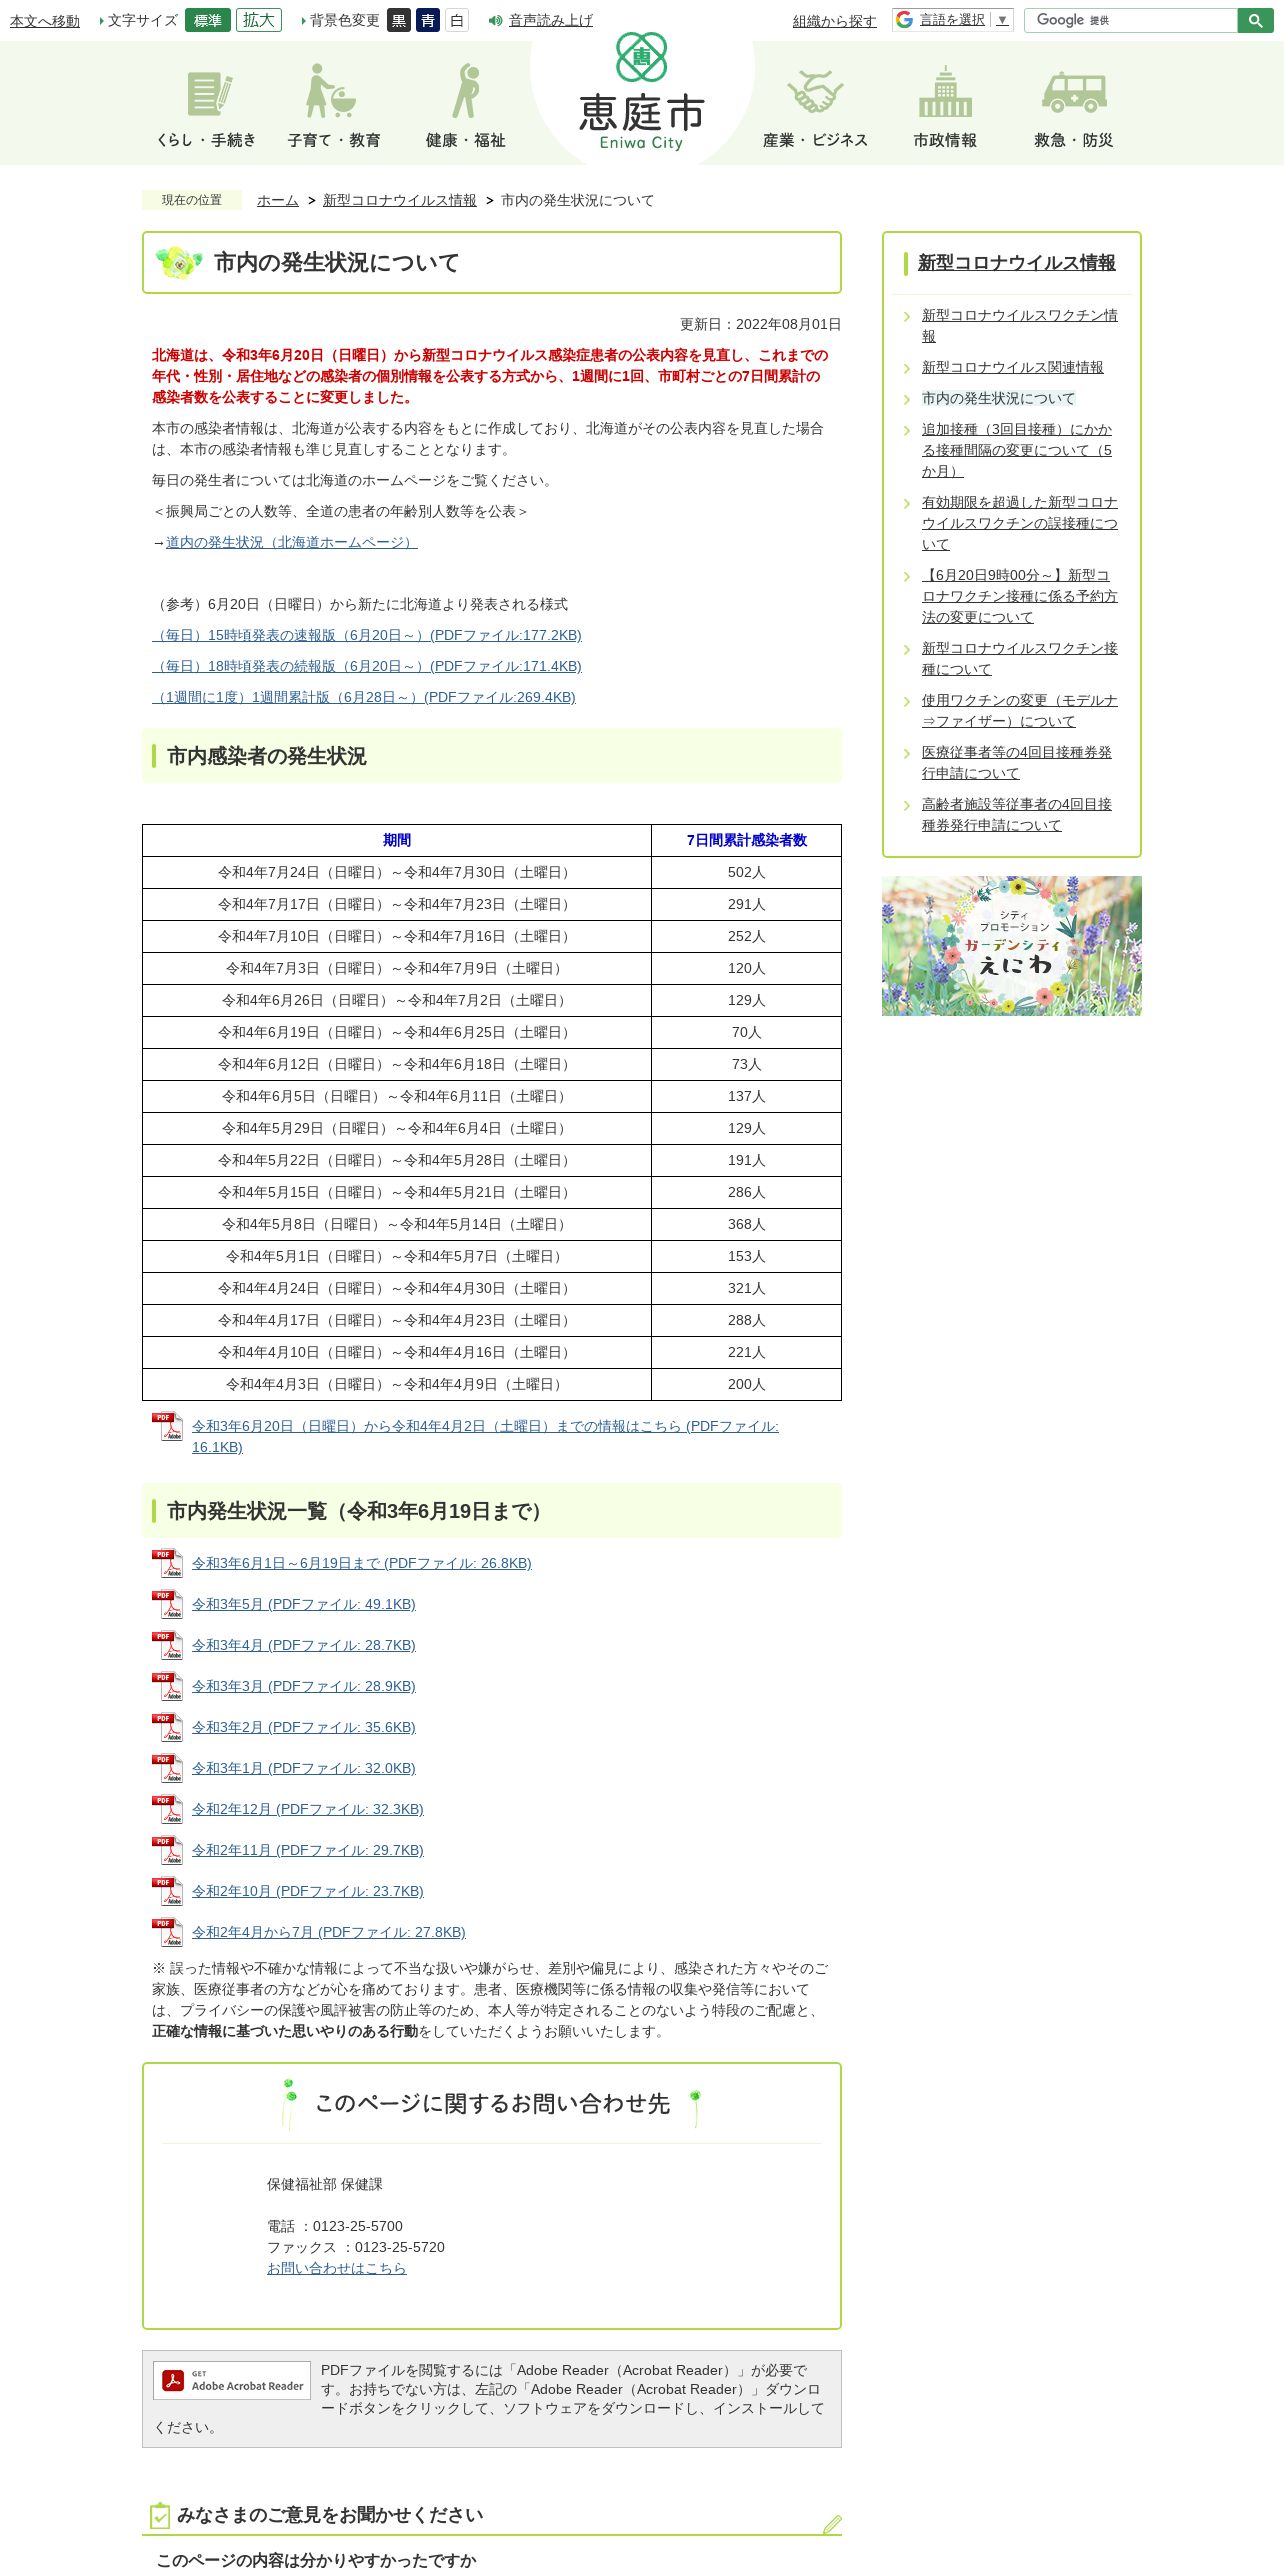Click the 更新日：2022年08月01日 text
The height and width of the screenshot is (2568, 1284).
(x=761, y=324)
